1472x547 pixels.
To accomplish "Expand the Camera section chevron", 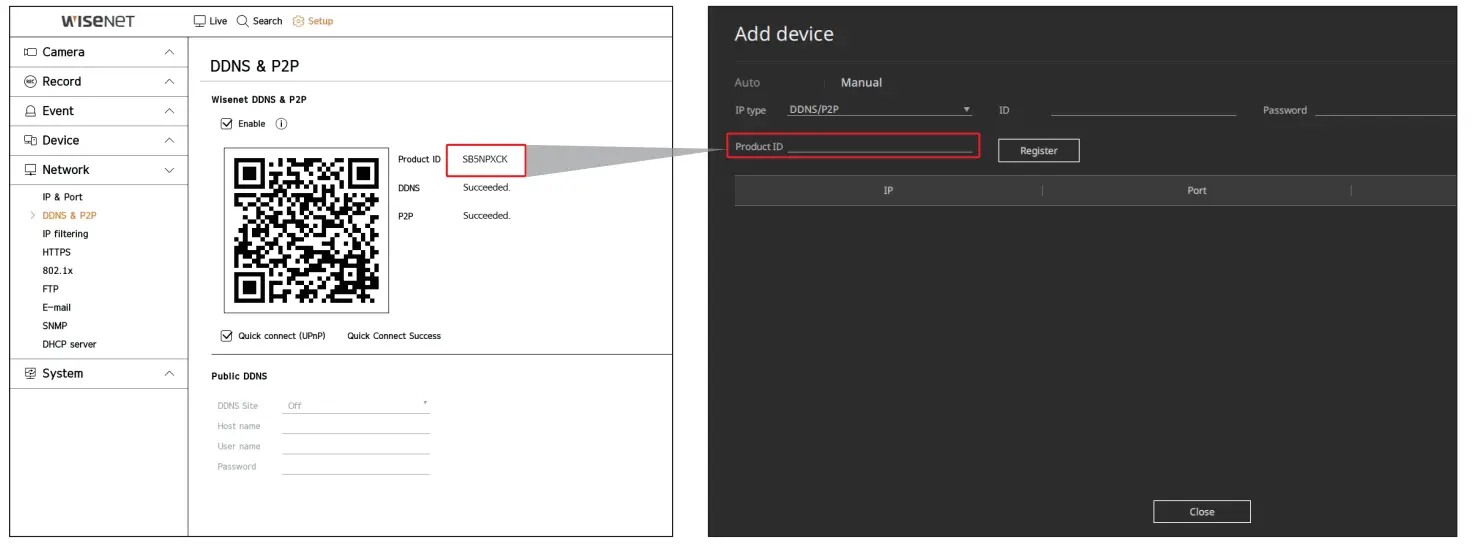I will [169, 52].
